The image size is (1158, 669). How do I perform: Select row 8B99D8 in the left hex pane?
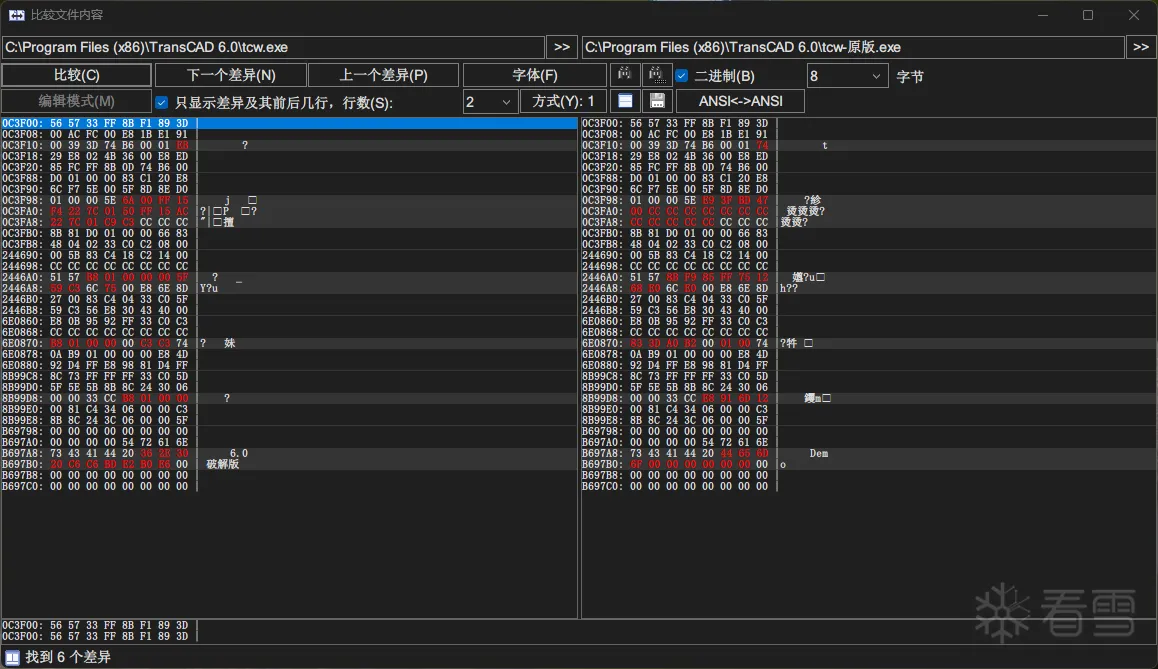click(x=290, y=398)
